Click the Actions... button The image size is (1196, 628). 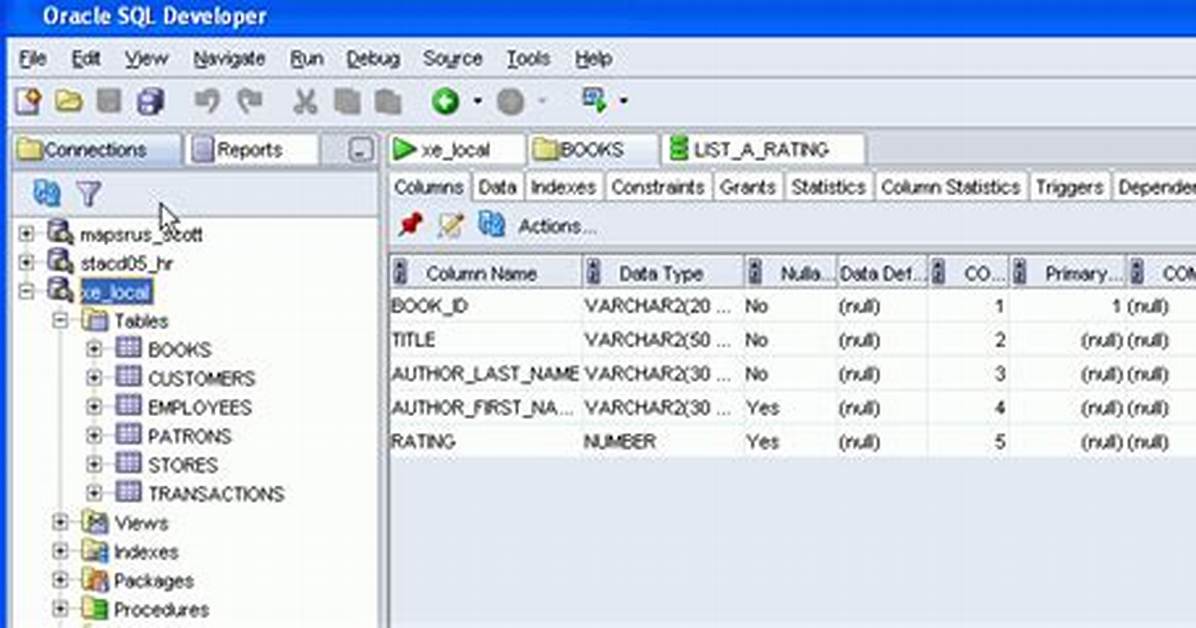(557, 226)
